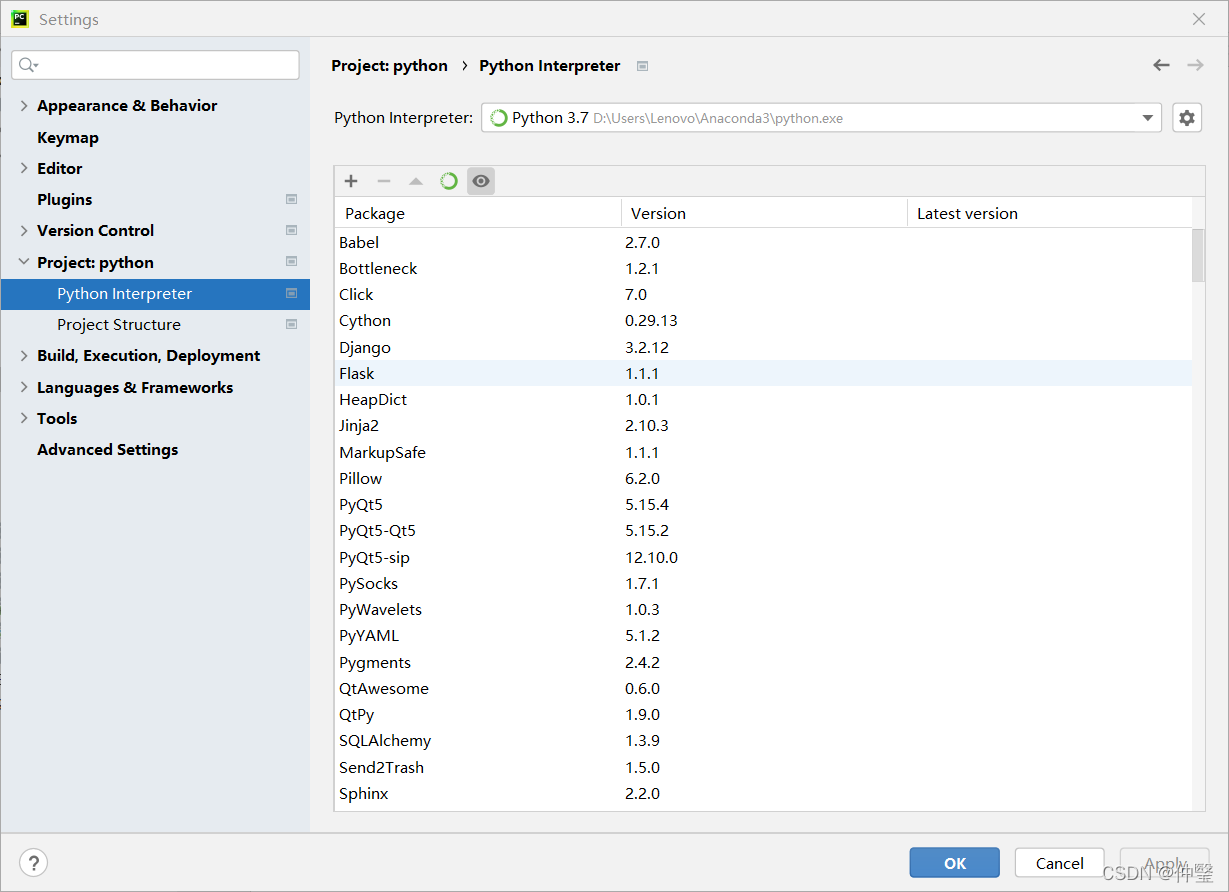Dismiss the dialog with Cancel

tap(1059, 862)
